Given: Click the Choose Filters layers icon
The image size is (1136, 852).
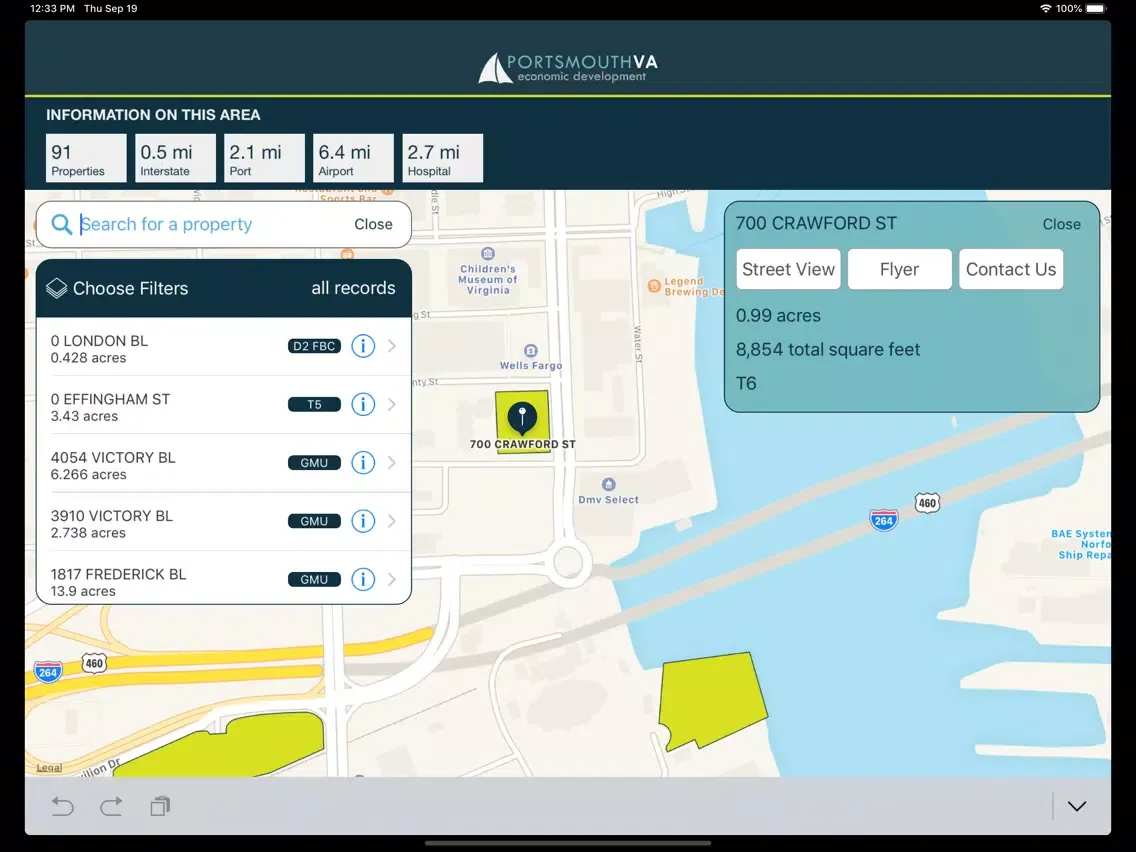Looking at the screenshot, I should [x=57, y=288].
